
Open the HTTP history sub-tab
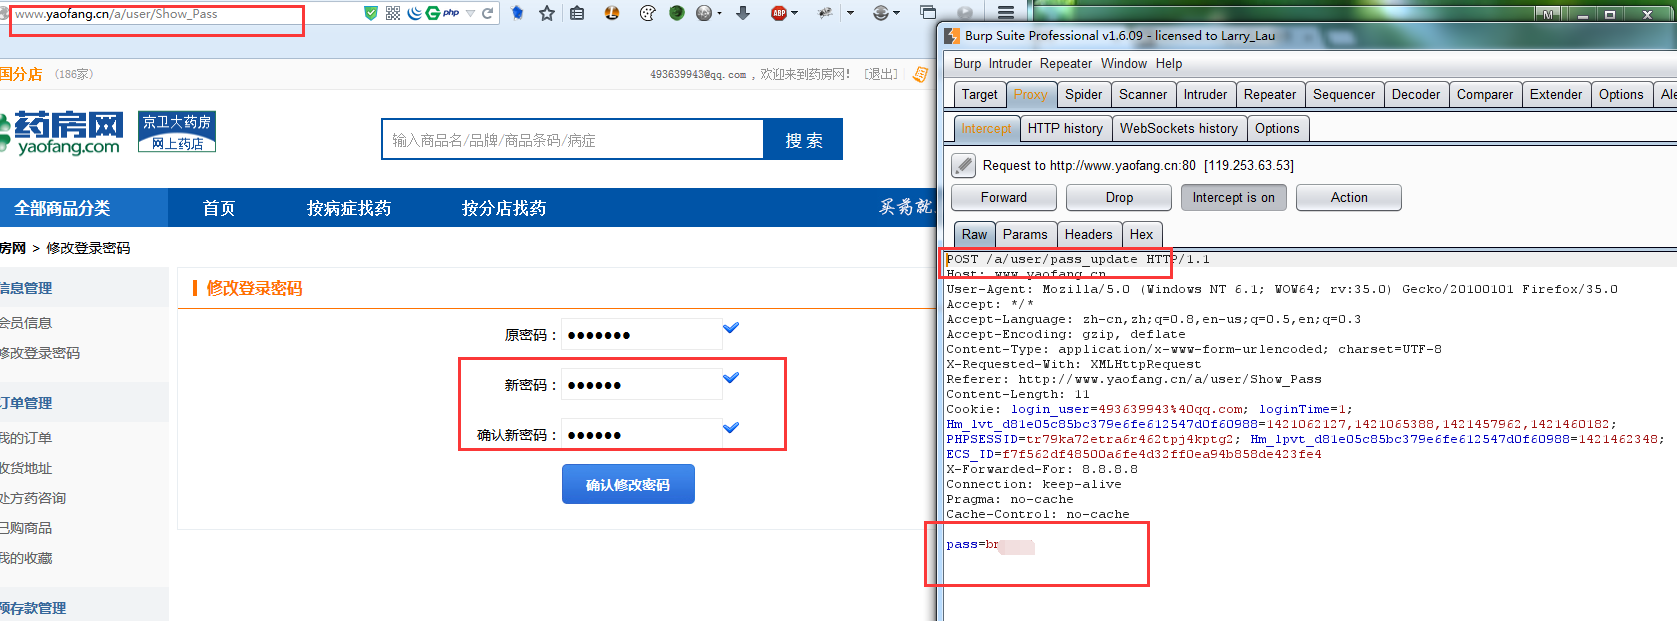tap(1065, 128)
